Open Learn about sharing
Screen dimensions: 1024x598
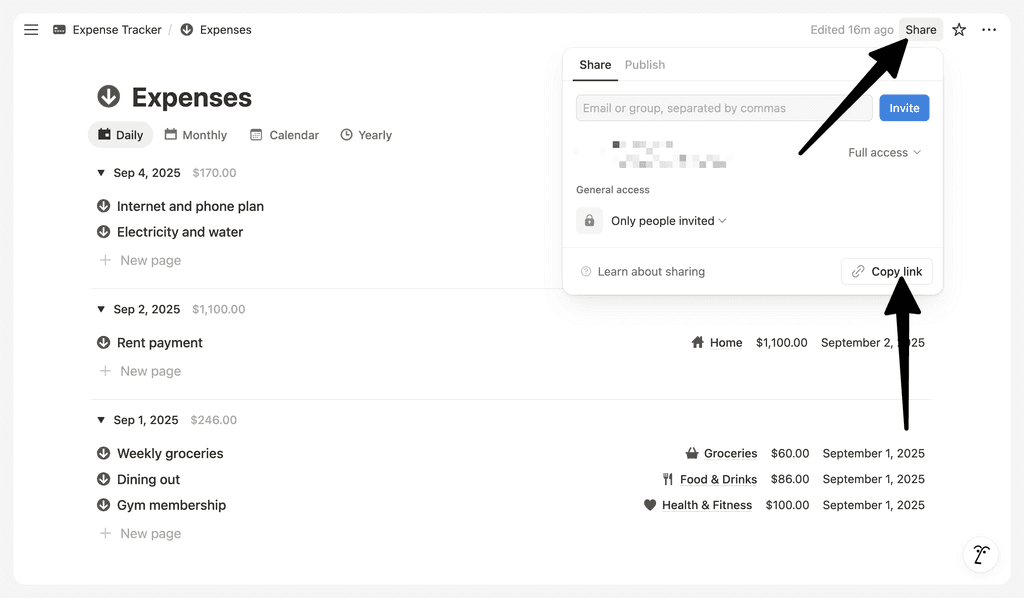(x=650, y=271)
